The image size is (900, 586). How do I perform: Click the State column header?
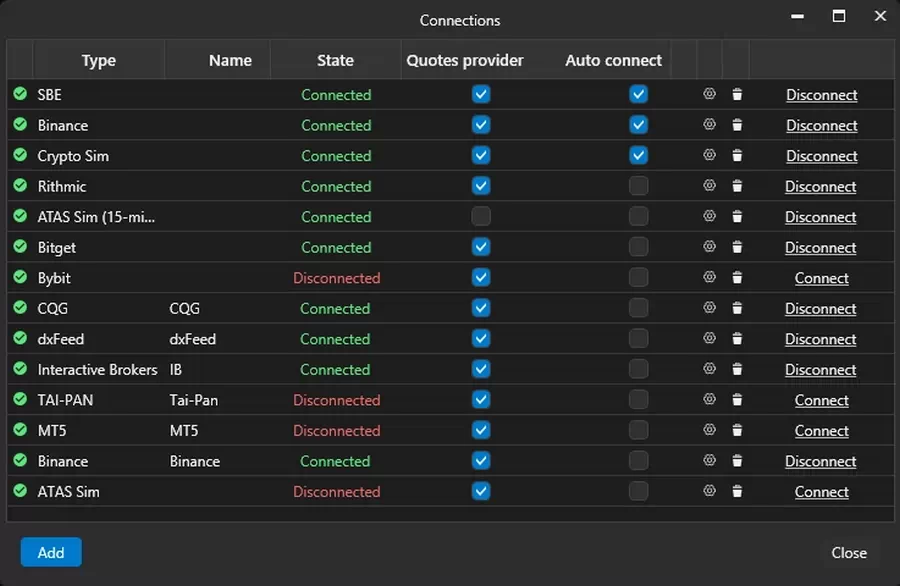(x=336, y=60)
